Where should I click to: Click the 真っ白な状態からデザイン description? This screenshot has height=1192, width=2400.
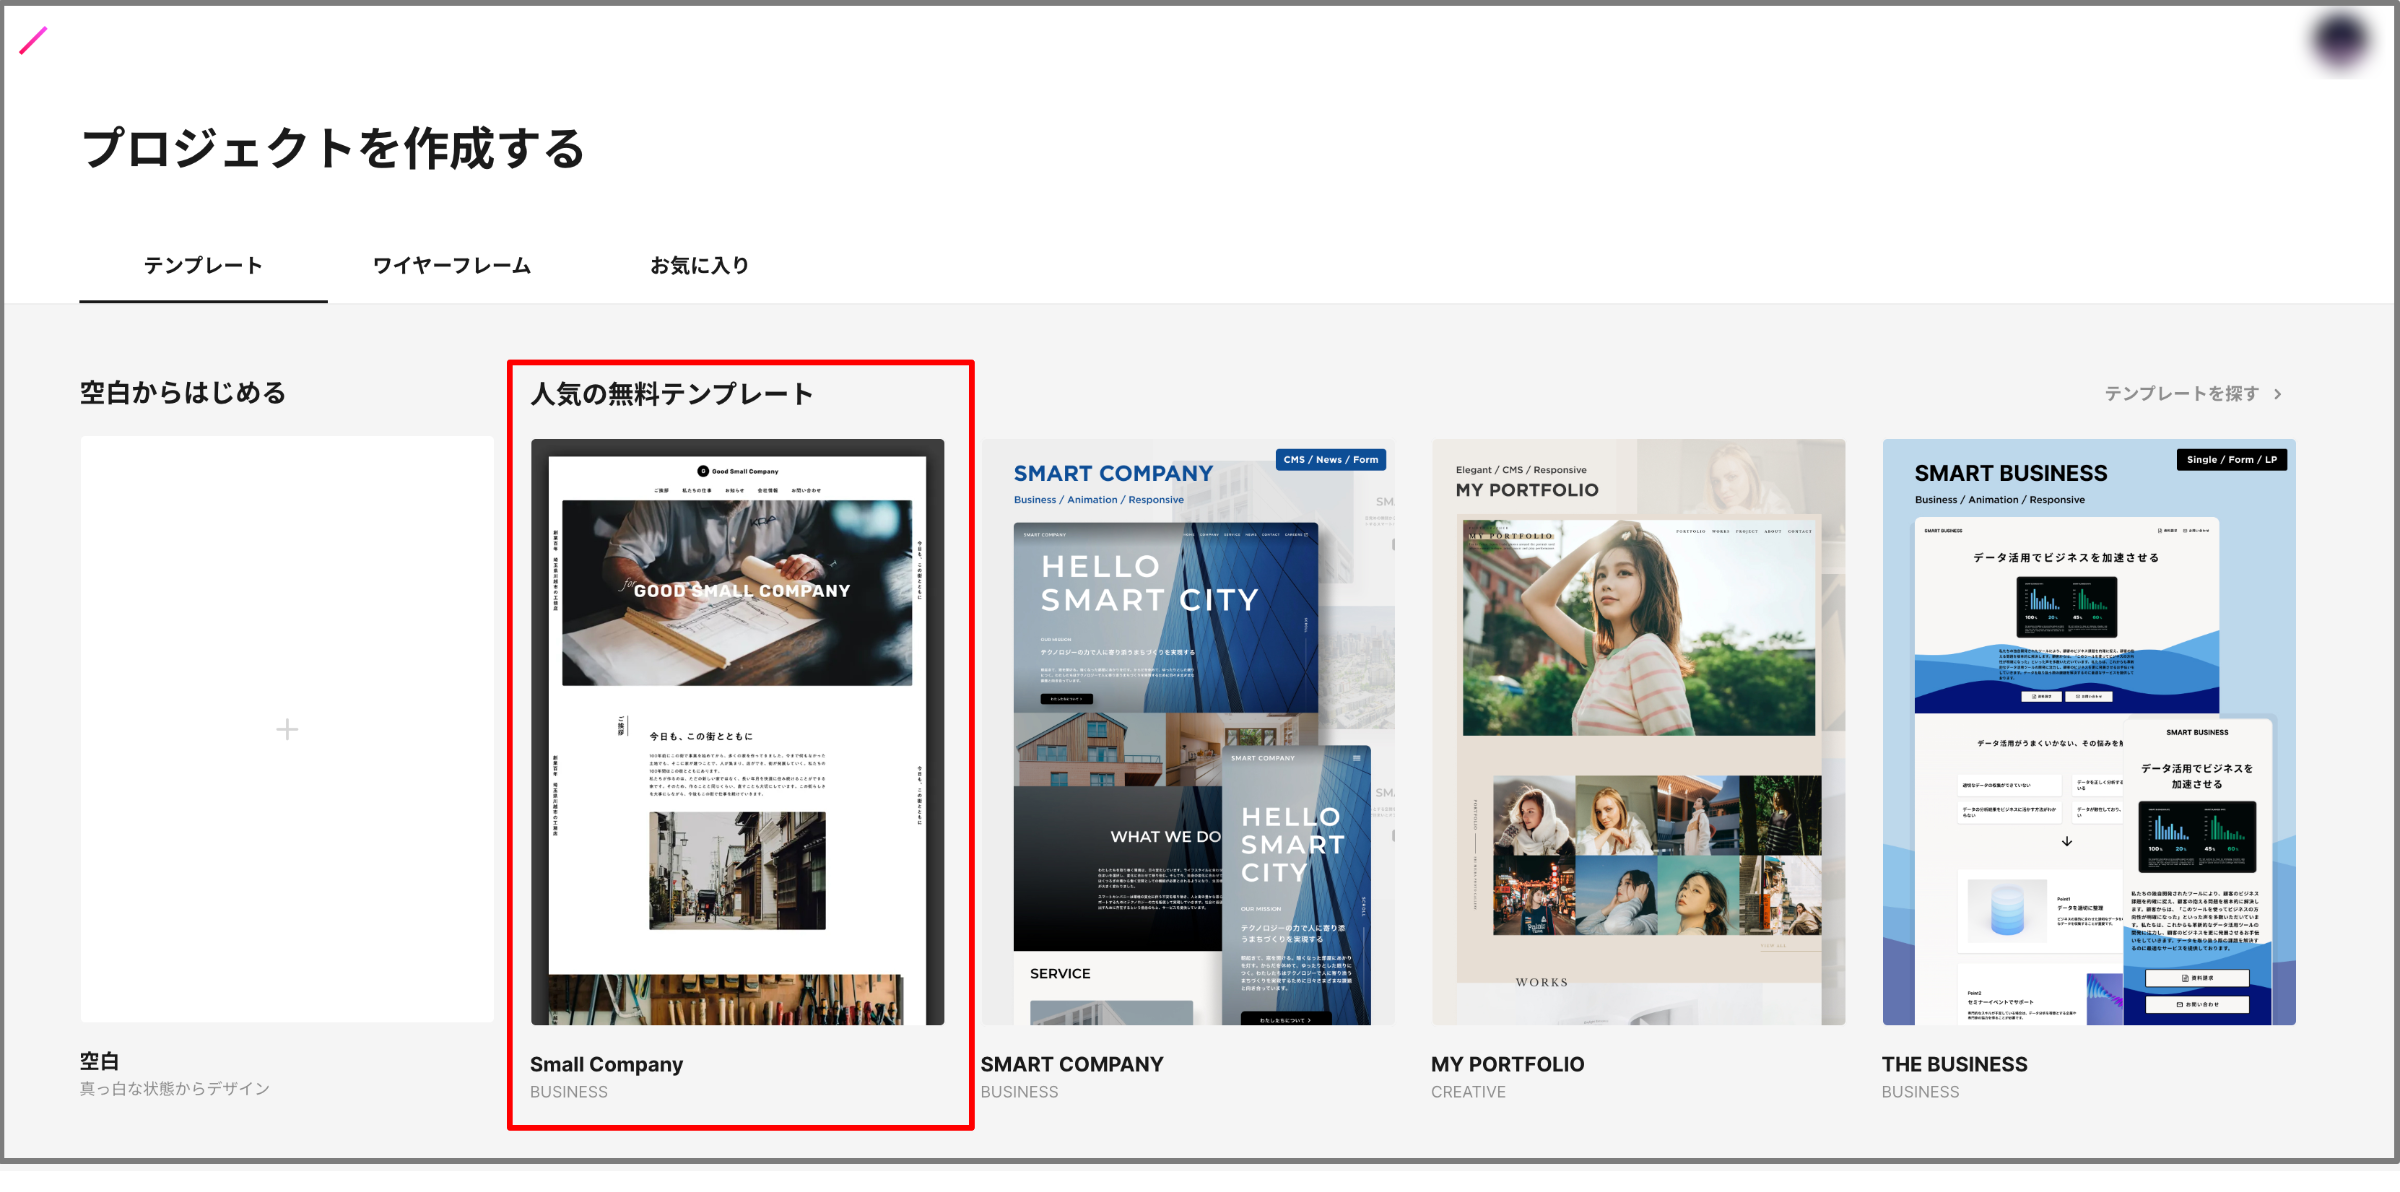click(175, 1089)
